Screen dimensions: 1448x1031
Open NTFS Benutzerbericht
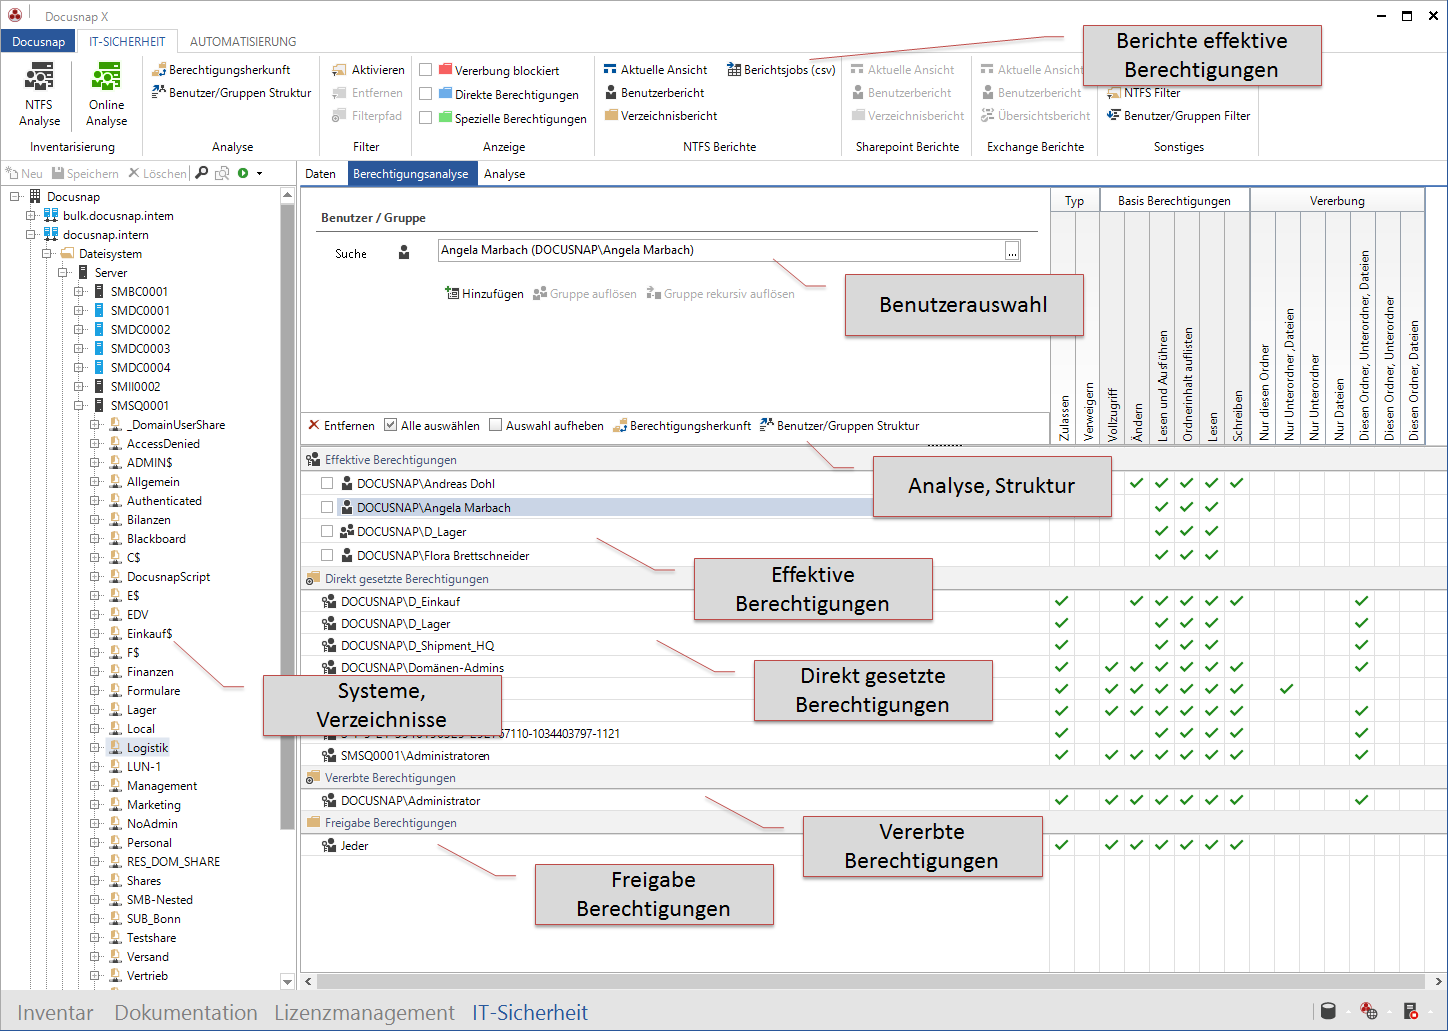pos(654,93)
